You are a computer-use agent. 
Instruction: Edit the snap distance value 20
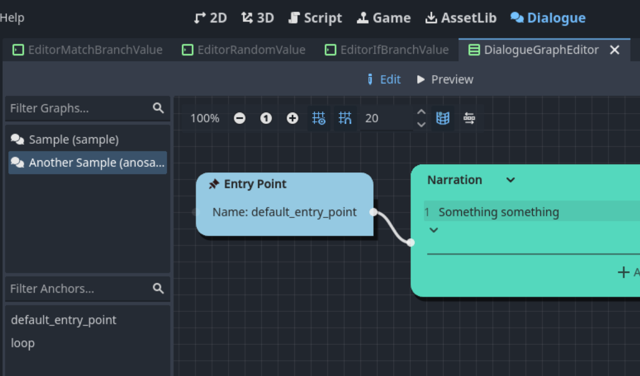point(386,118)
